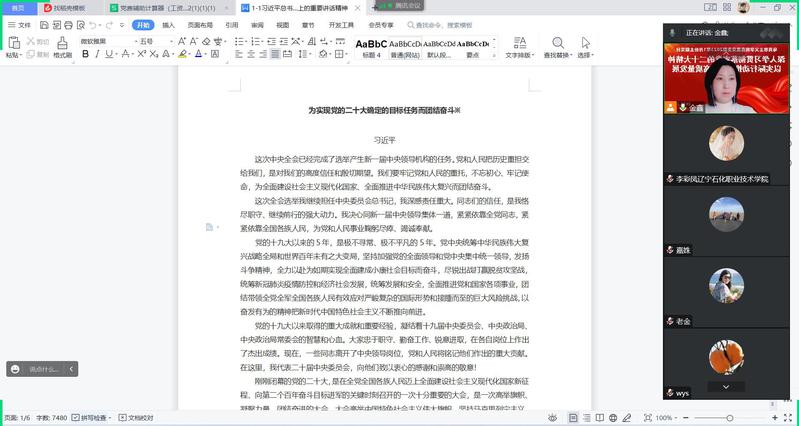Click the Save document icon
The height and width of the screenshot is (426, 799).
point(44,25)
